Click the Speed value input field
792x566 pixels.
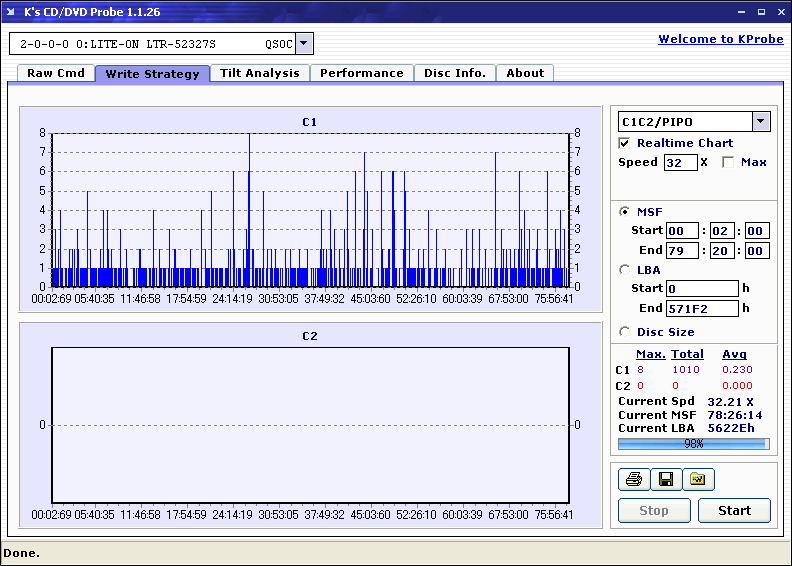click(680, 162)
